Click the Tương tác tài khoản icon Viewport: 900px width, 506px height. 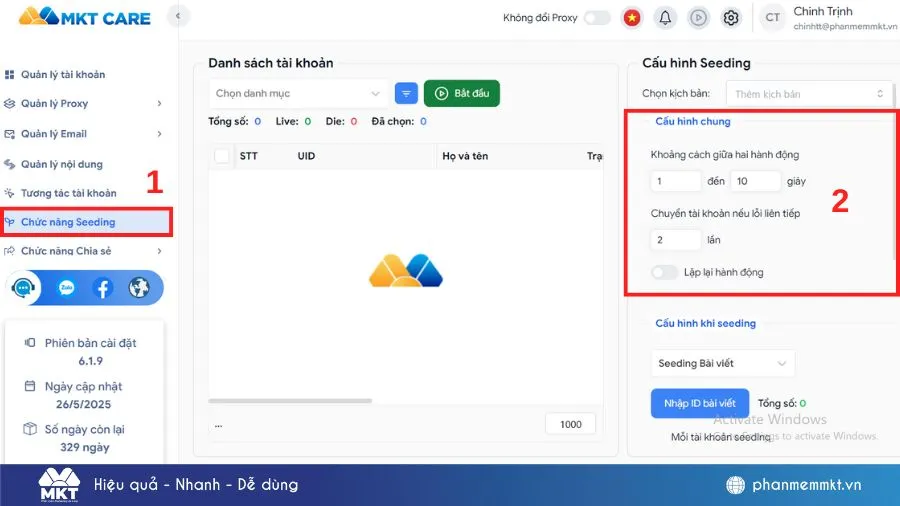(x=9, y=193)
